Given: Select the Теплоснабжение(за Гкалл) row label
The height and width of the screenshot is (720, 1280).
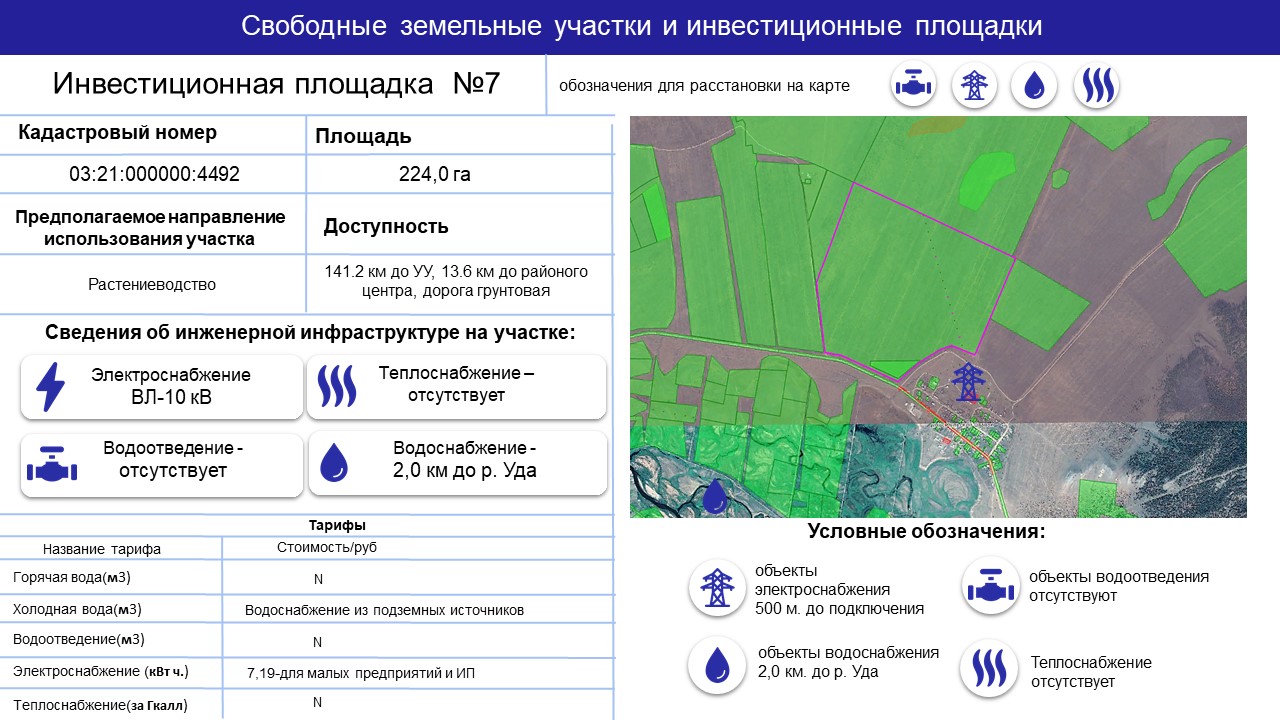Looking at the screenshot, I should pos(100,705).
